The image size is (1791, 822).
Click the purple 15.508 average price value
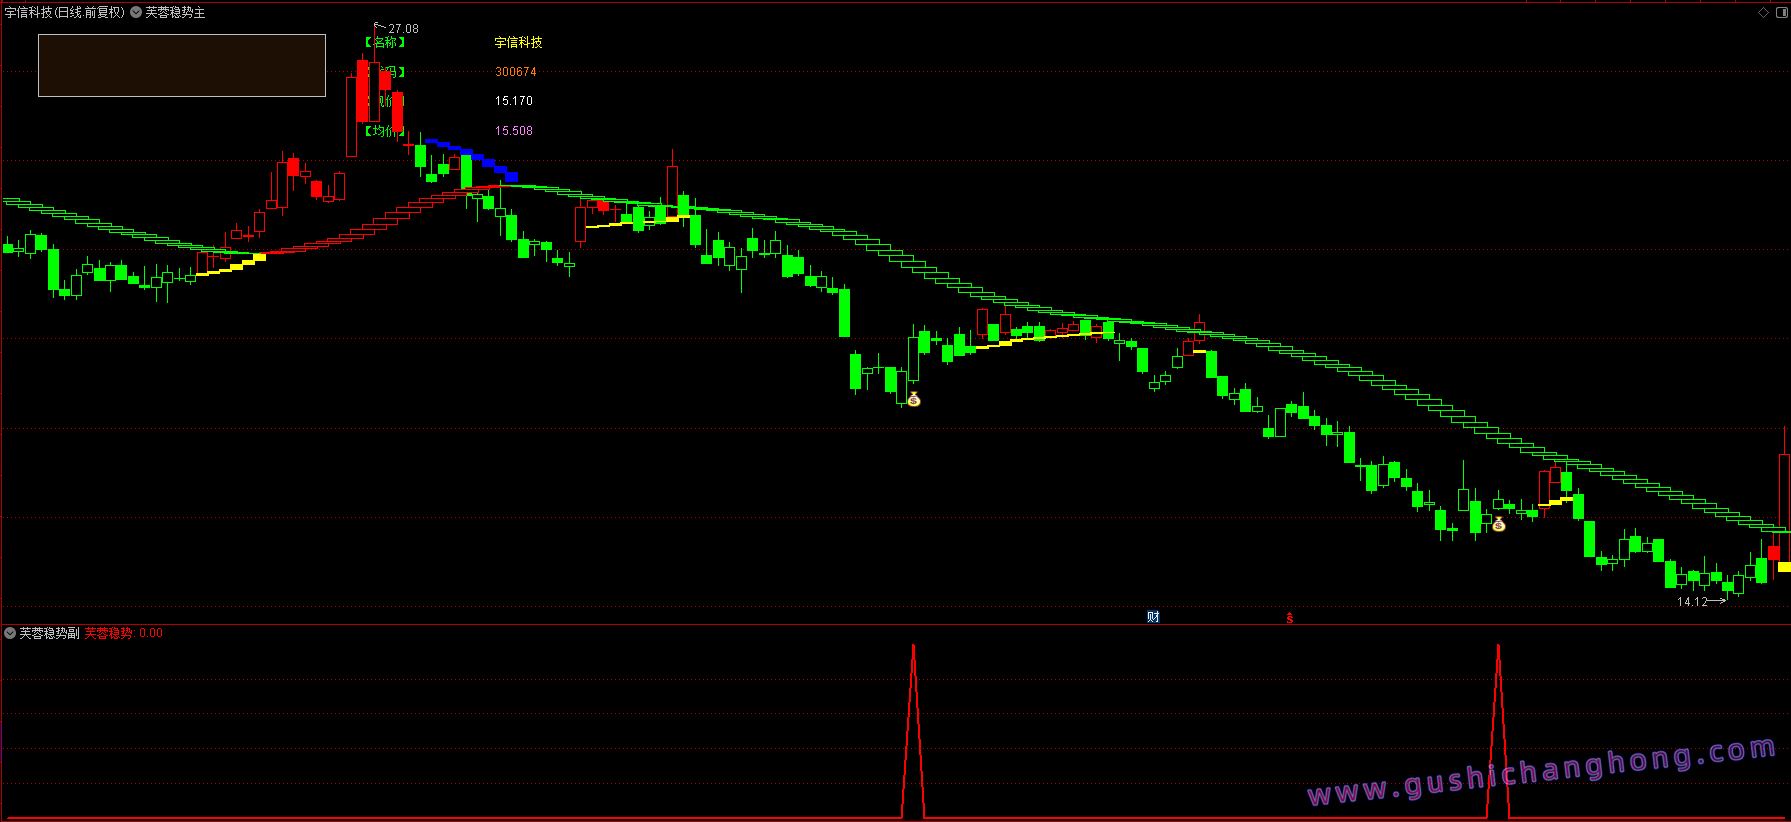pyautogui.click(x=514, y=131)
